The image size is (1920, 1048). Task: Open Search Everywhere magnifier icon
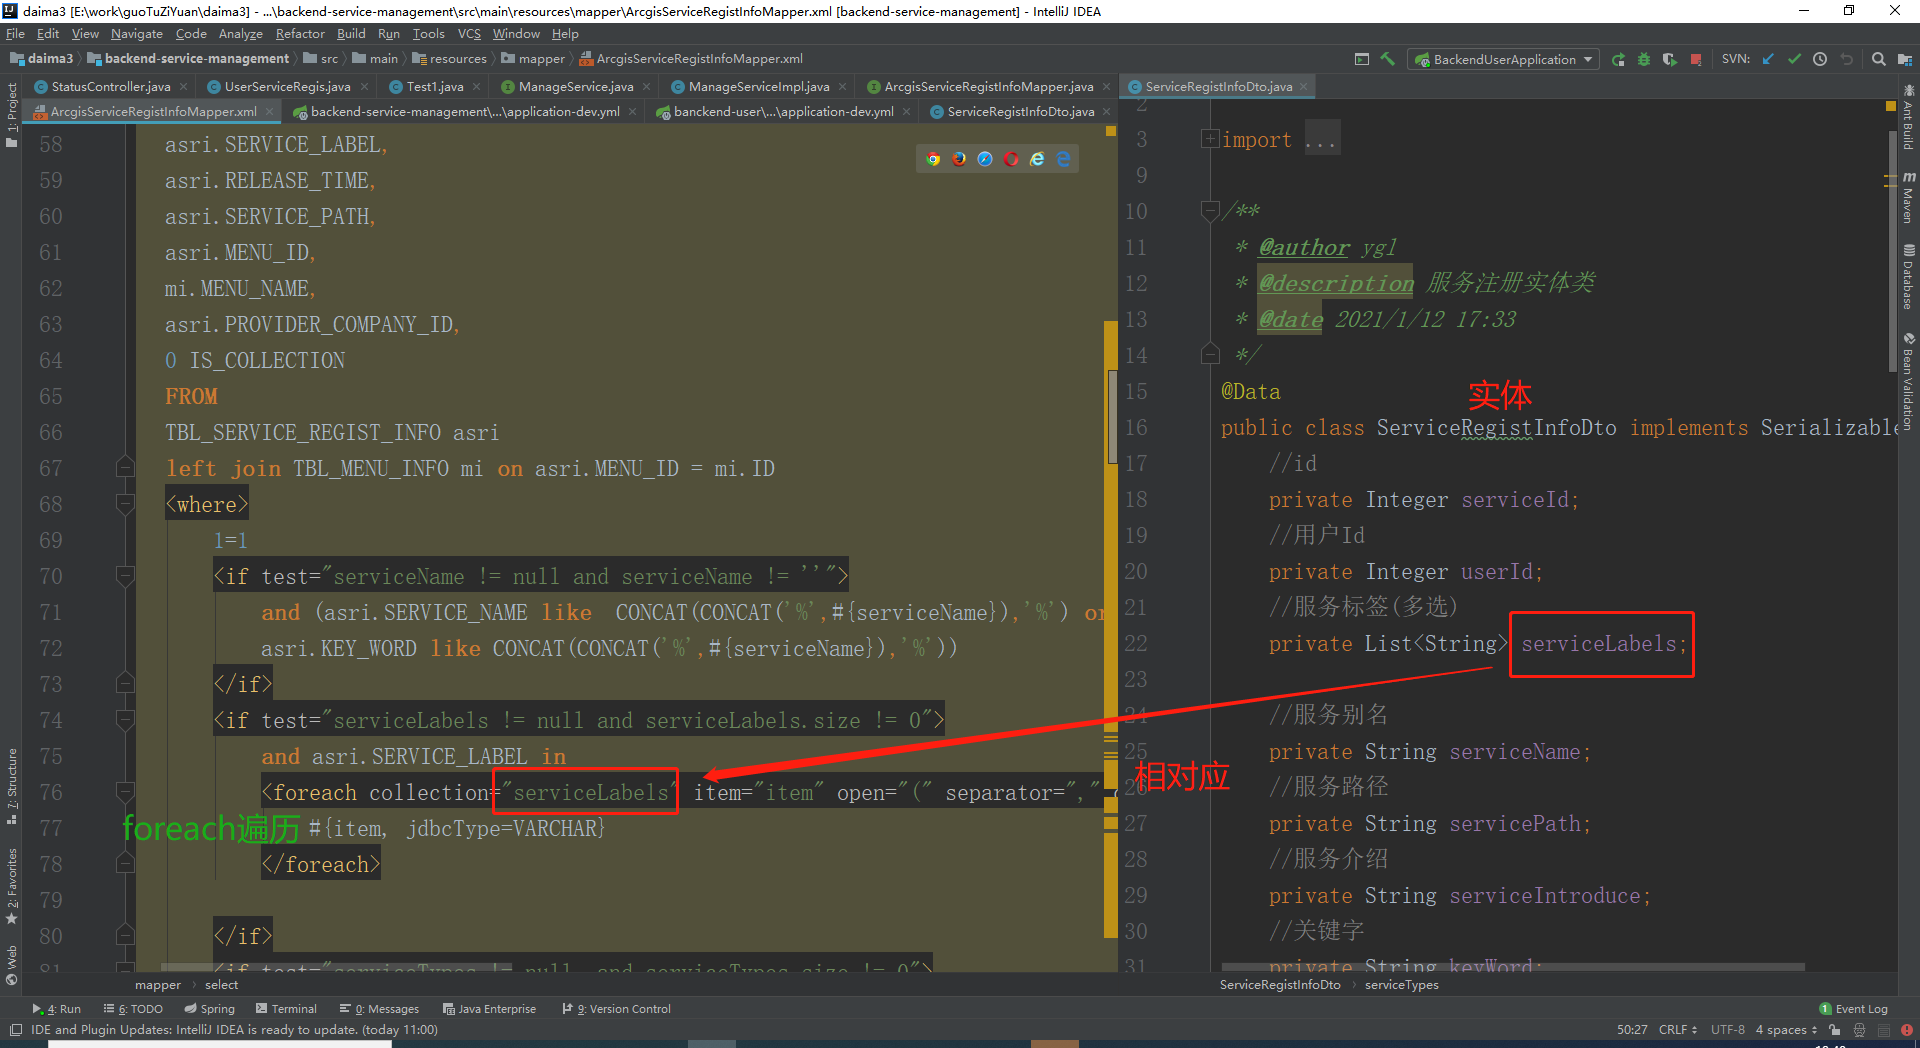(x=1878, y=59)
